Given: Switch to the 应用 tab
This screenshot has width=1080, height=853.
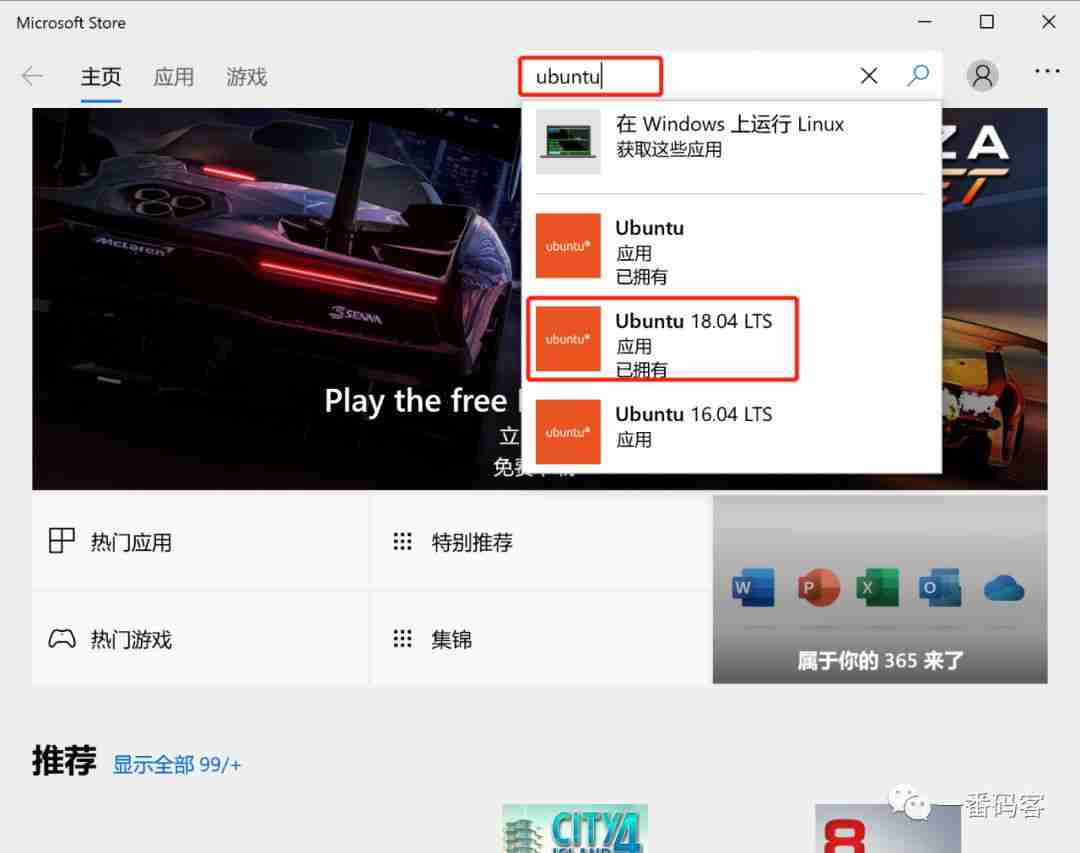Looking at the screenshot, I should pos(174,76).
